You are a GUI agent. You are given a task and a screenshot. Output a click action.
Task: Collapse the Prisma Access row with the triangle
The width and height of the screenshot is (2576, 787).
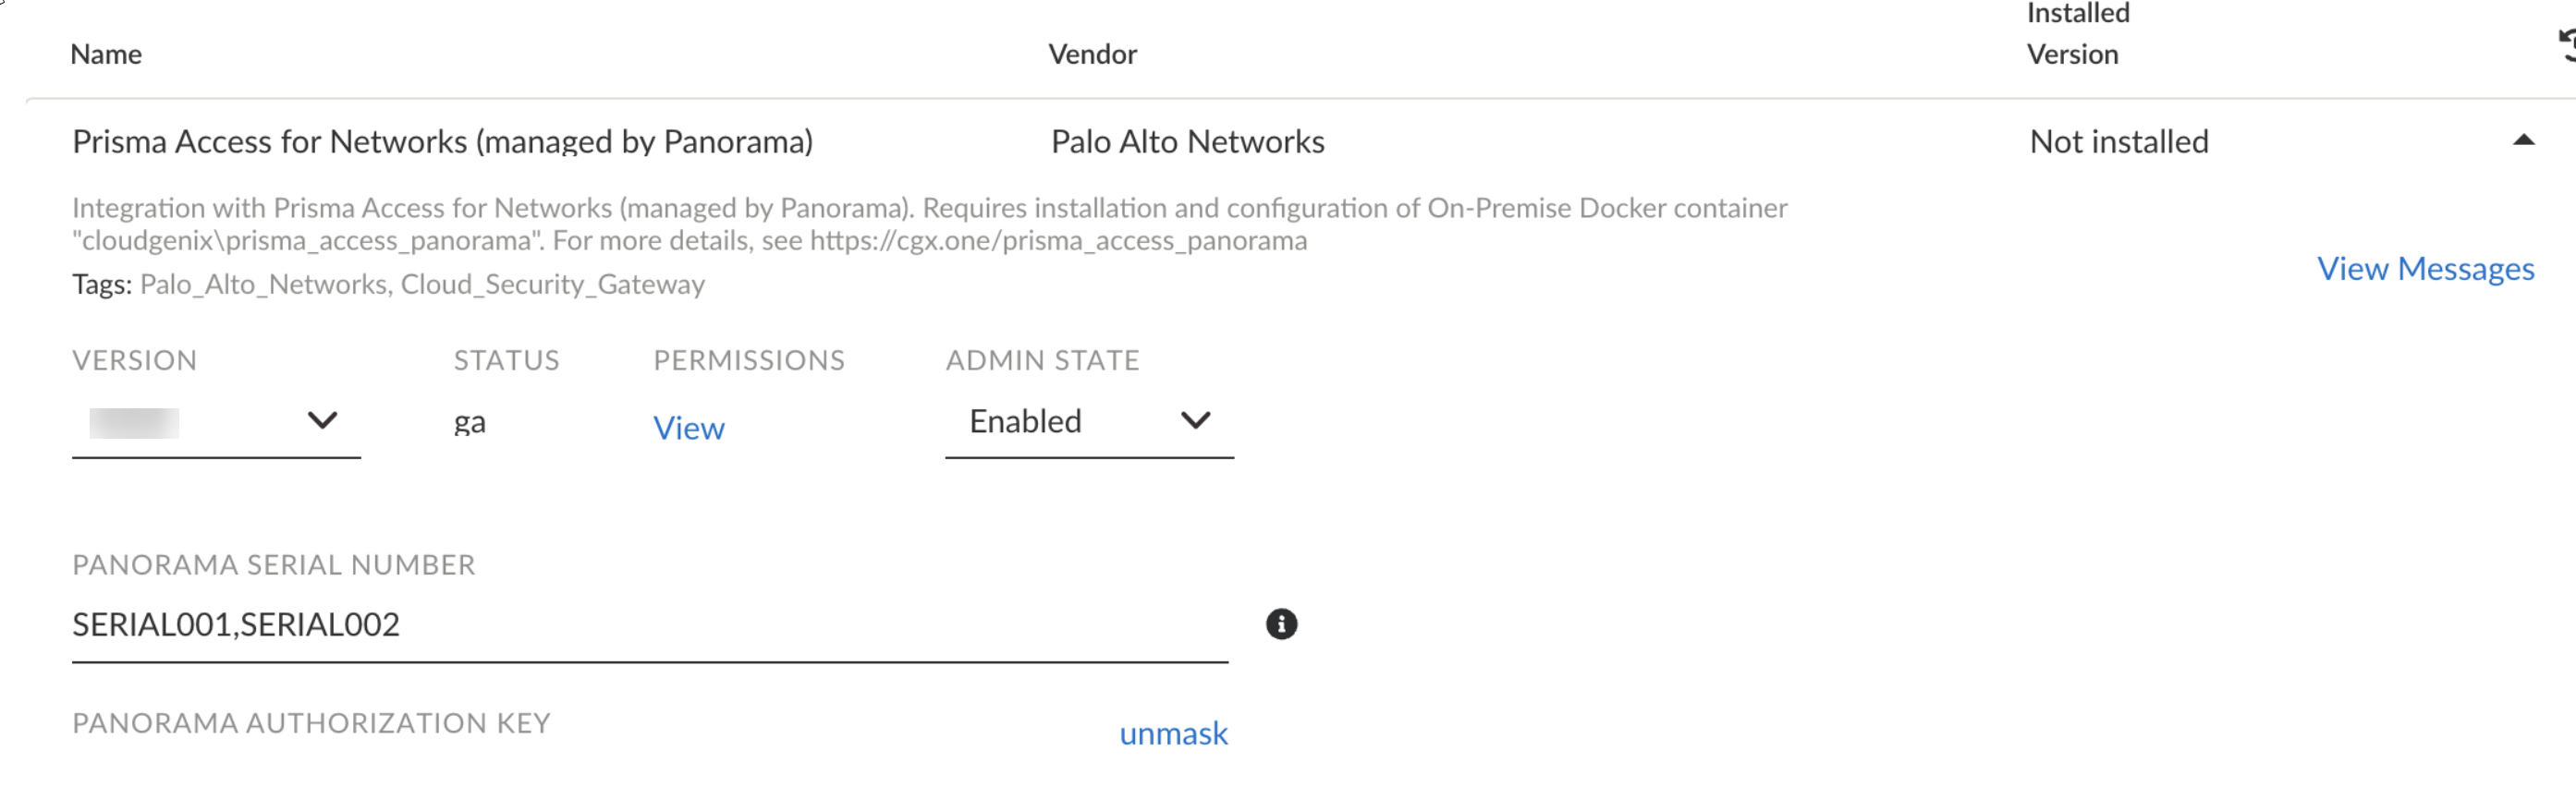coord(2523,140)
